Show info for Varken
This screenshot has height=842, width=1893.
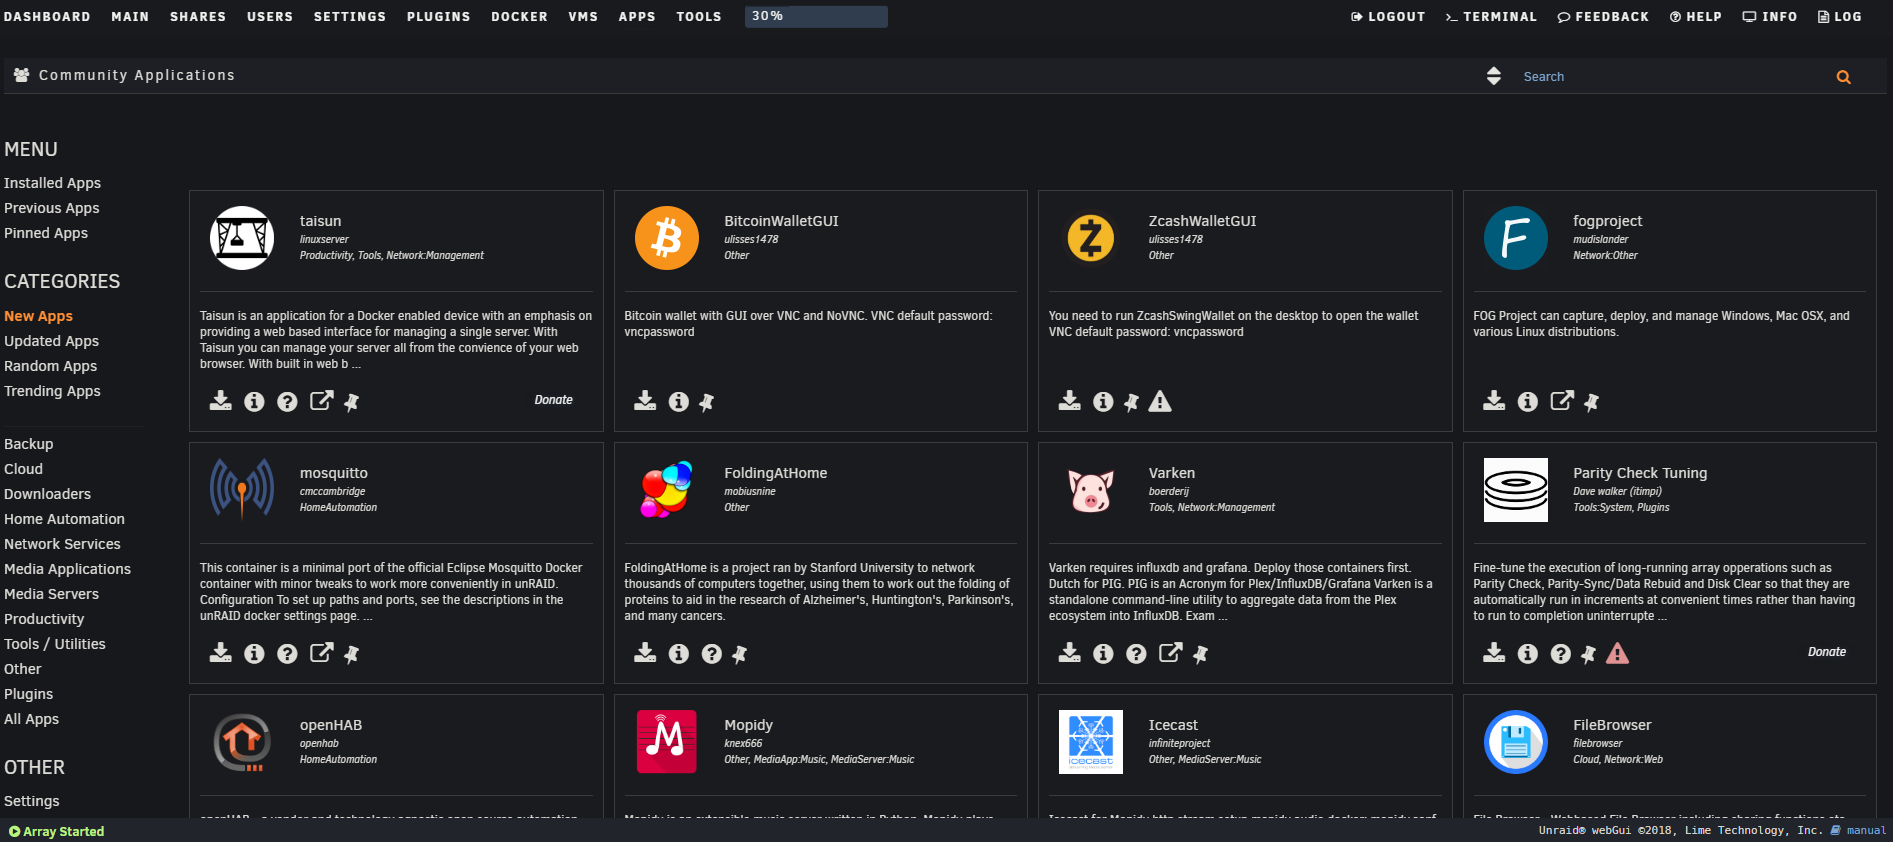(1103, 654)
